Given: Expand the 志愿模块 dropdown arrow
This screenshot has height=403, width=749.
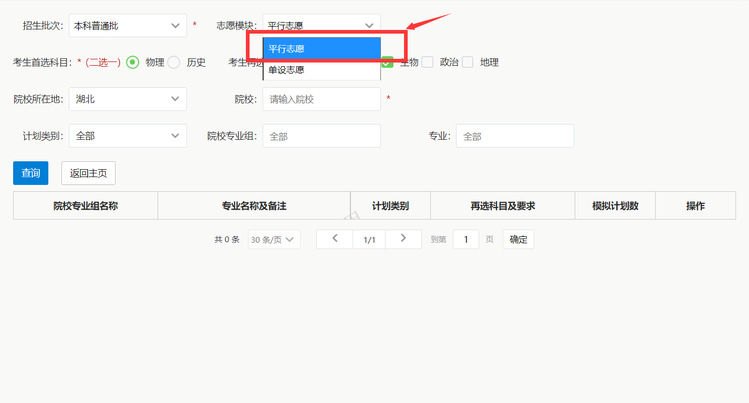Looking at the screenshot, I should [x=370, y=25].
